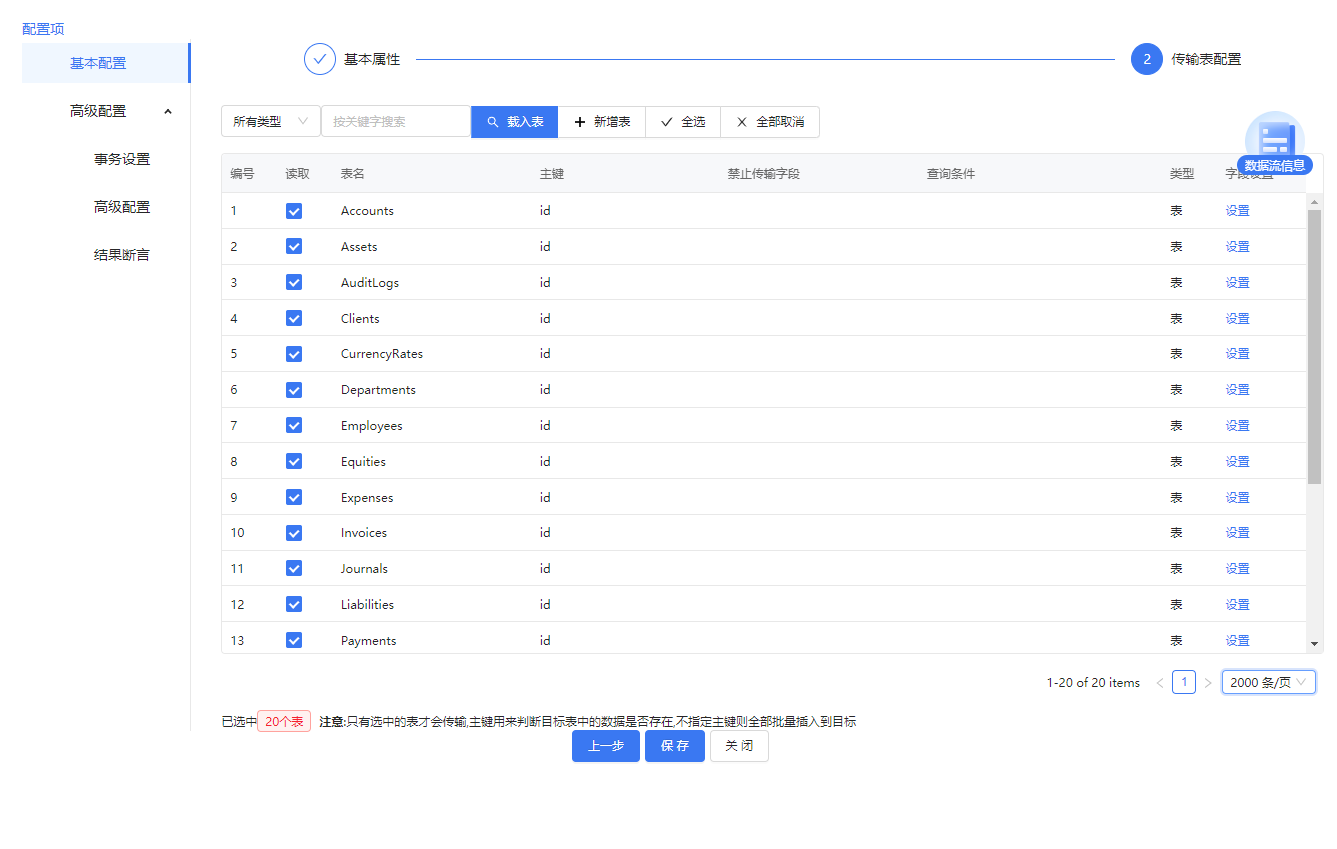
Task: Open 设置 link for the AuditLogs row
Action: (x=1238, y=282)
